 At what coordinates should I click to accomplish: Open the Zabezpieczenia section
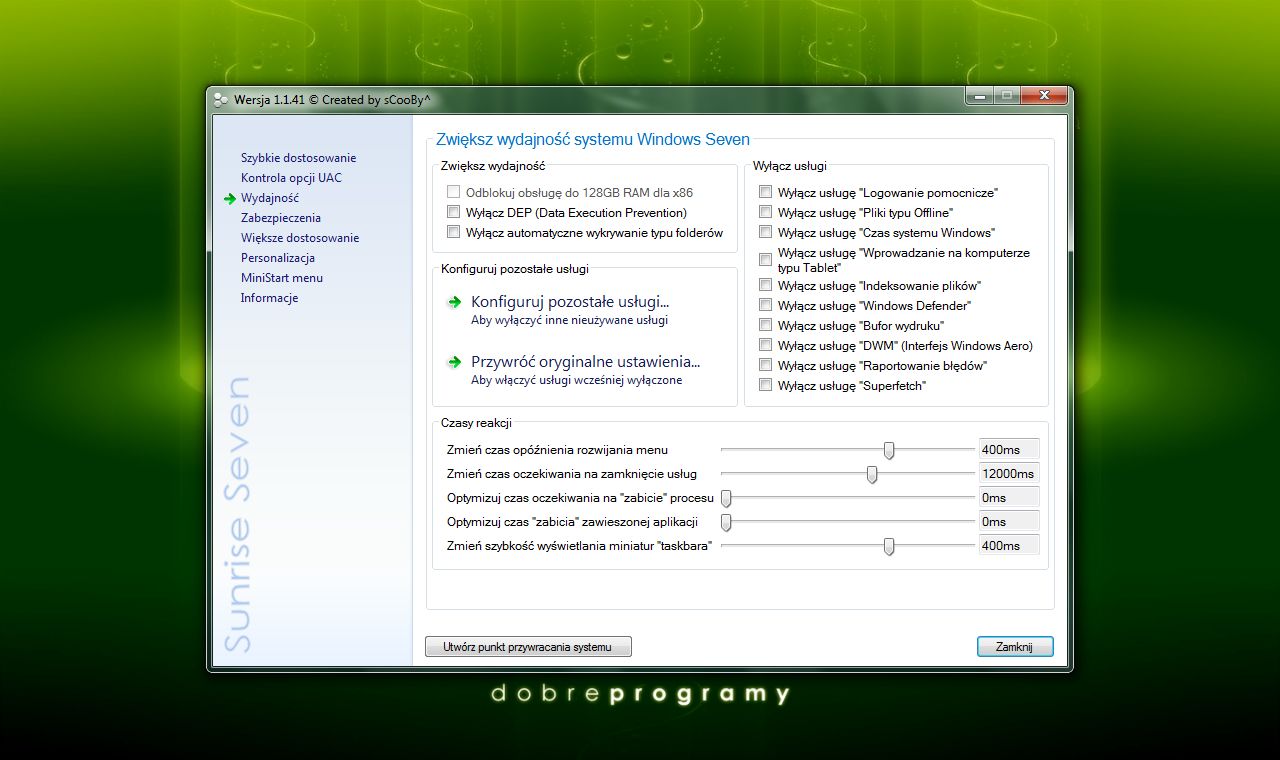click(x=281, y=218)
